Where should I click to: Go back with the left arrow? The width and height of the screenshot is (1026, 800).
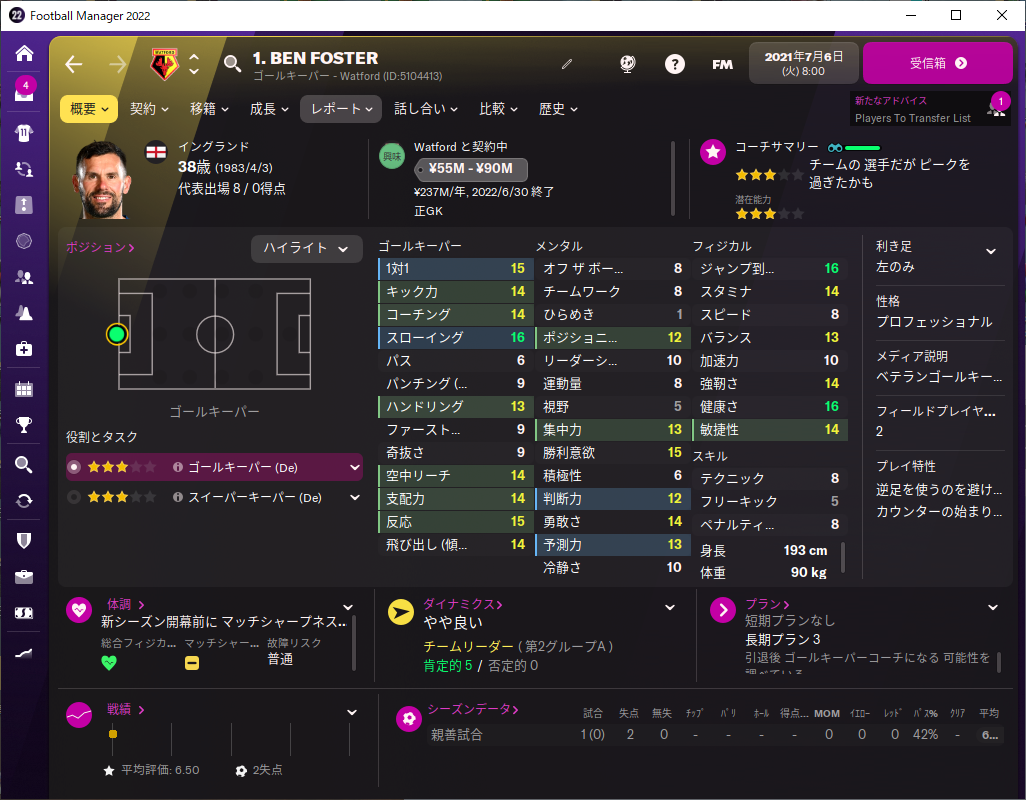[74, 64]
